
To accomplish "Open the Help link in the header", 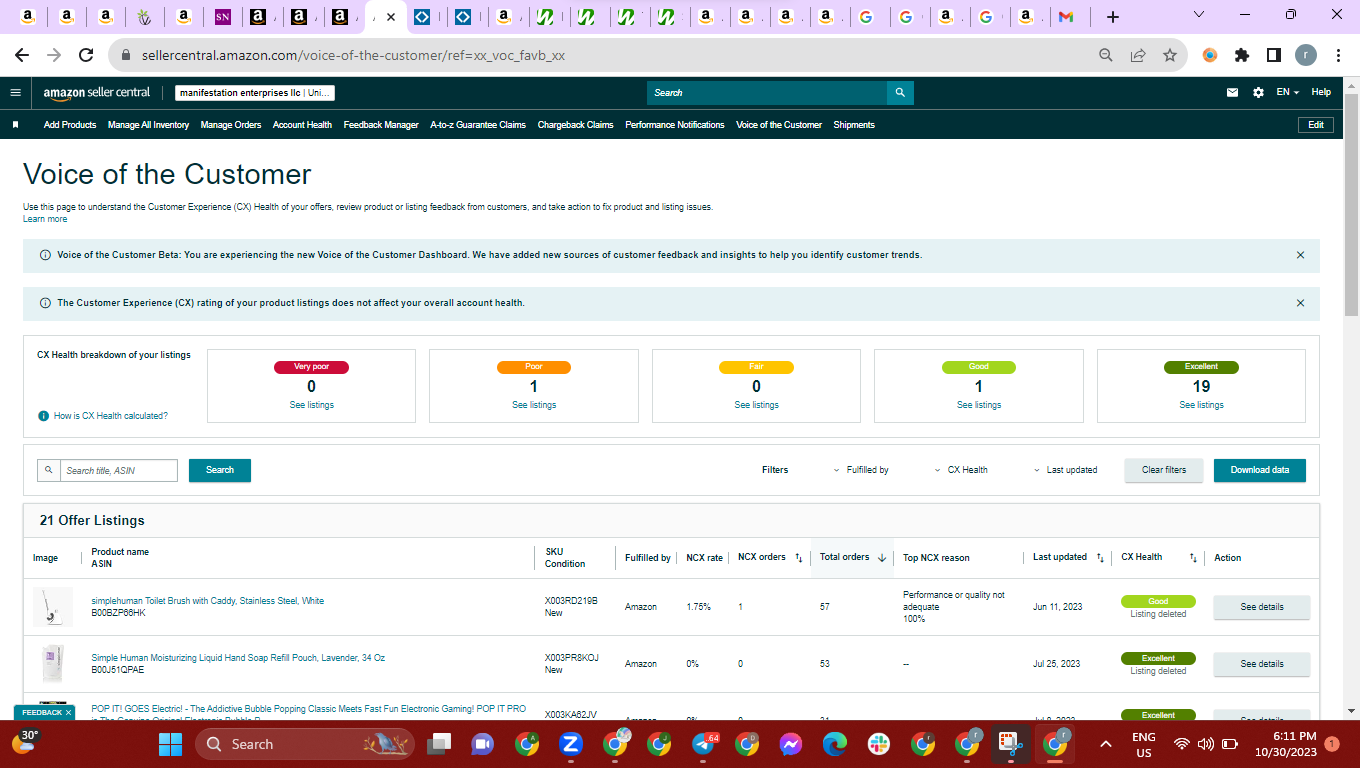I will 1321,92.
